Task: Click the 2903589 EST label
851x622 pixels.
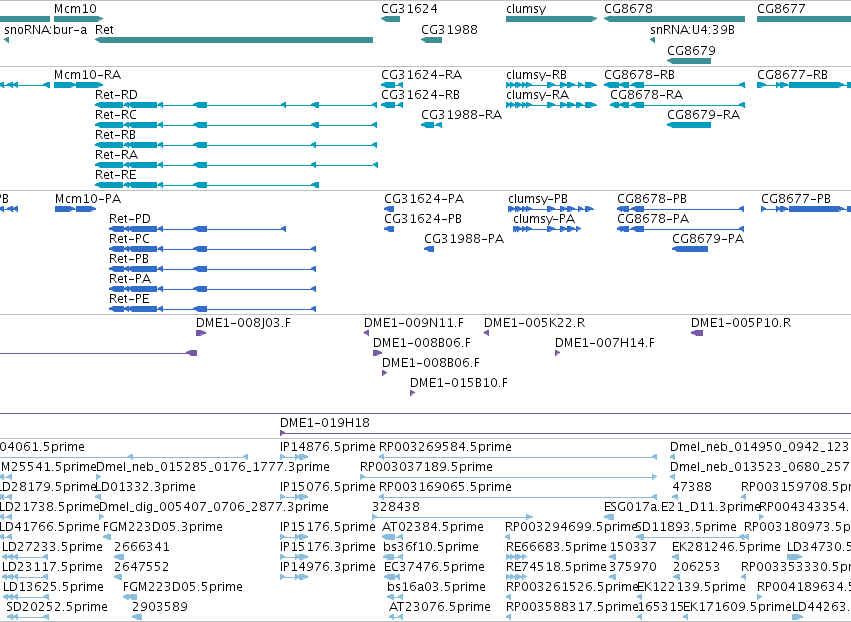Action: pos(160,607)
